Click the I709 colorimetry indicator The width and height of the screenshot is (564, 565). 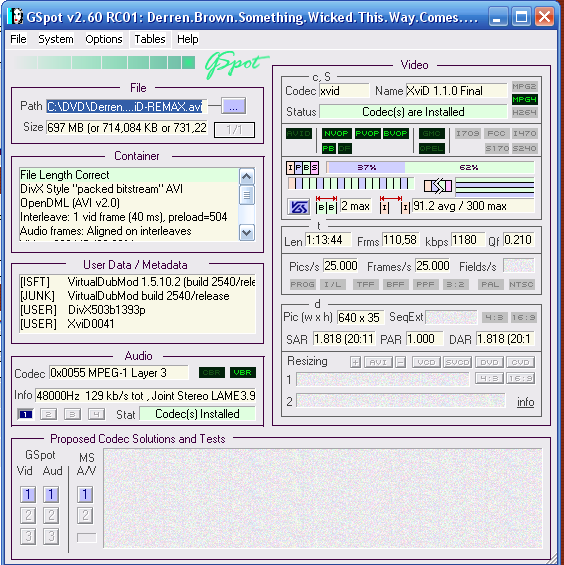pyautogui.click(x=467, y=133)
